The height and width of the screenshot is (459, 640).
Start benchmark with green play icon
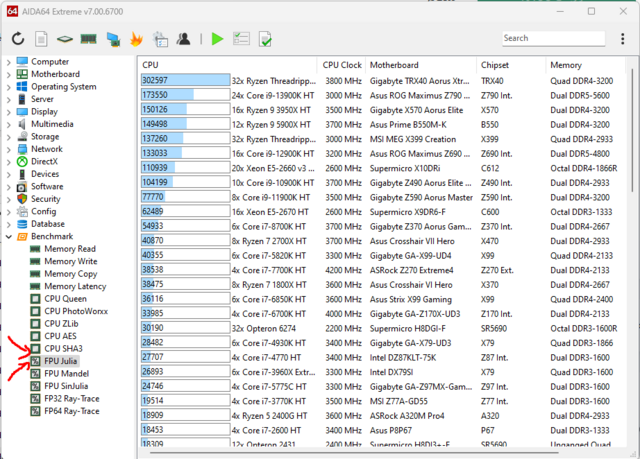(x=217, y=39)
